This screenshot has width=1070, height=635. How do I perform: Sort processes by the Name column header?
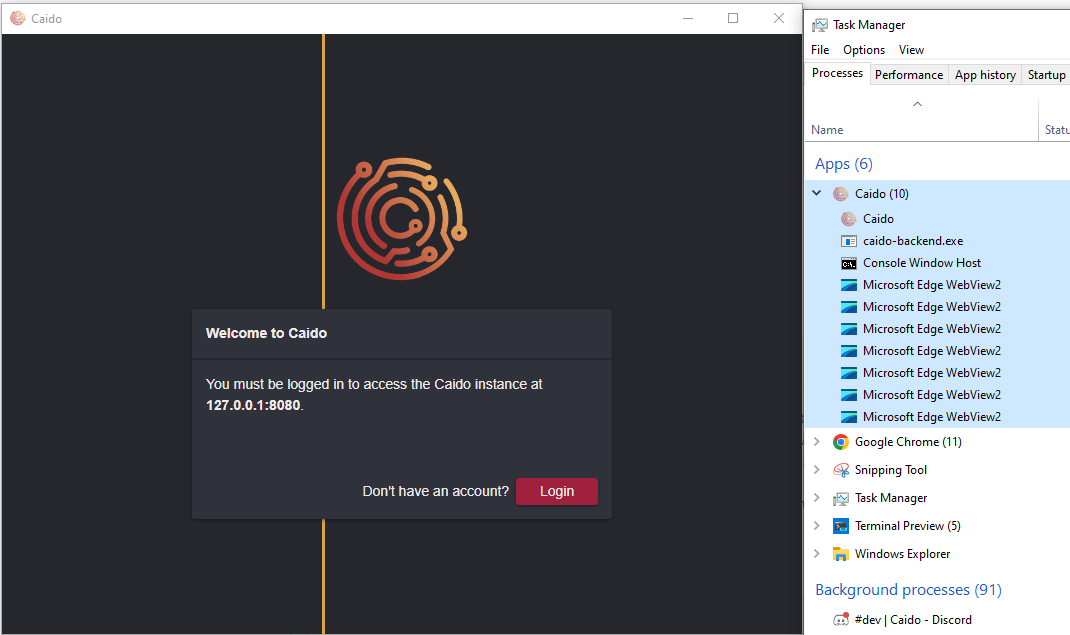click(826, 129)
